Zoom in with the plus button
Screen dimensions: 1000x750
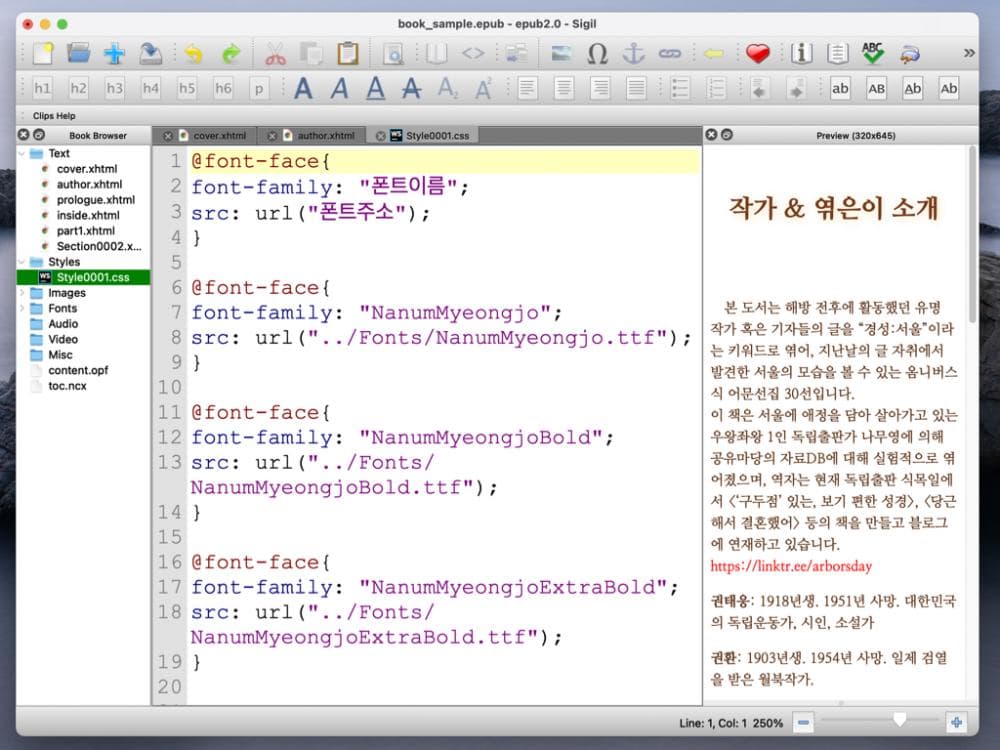(x=956, y=723)
